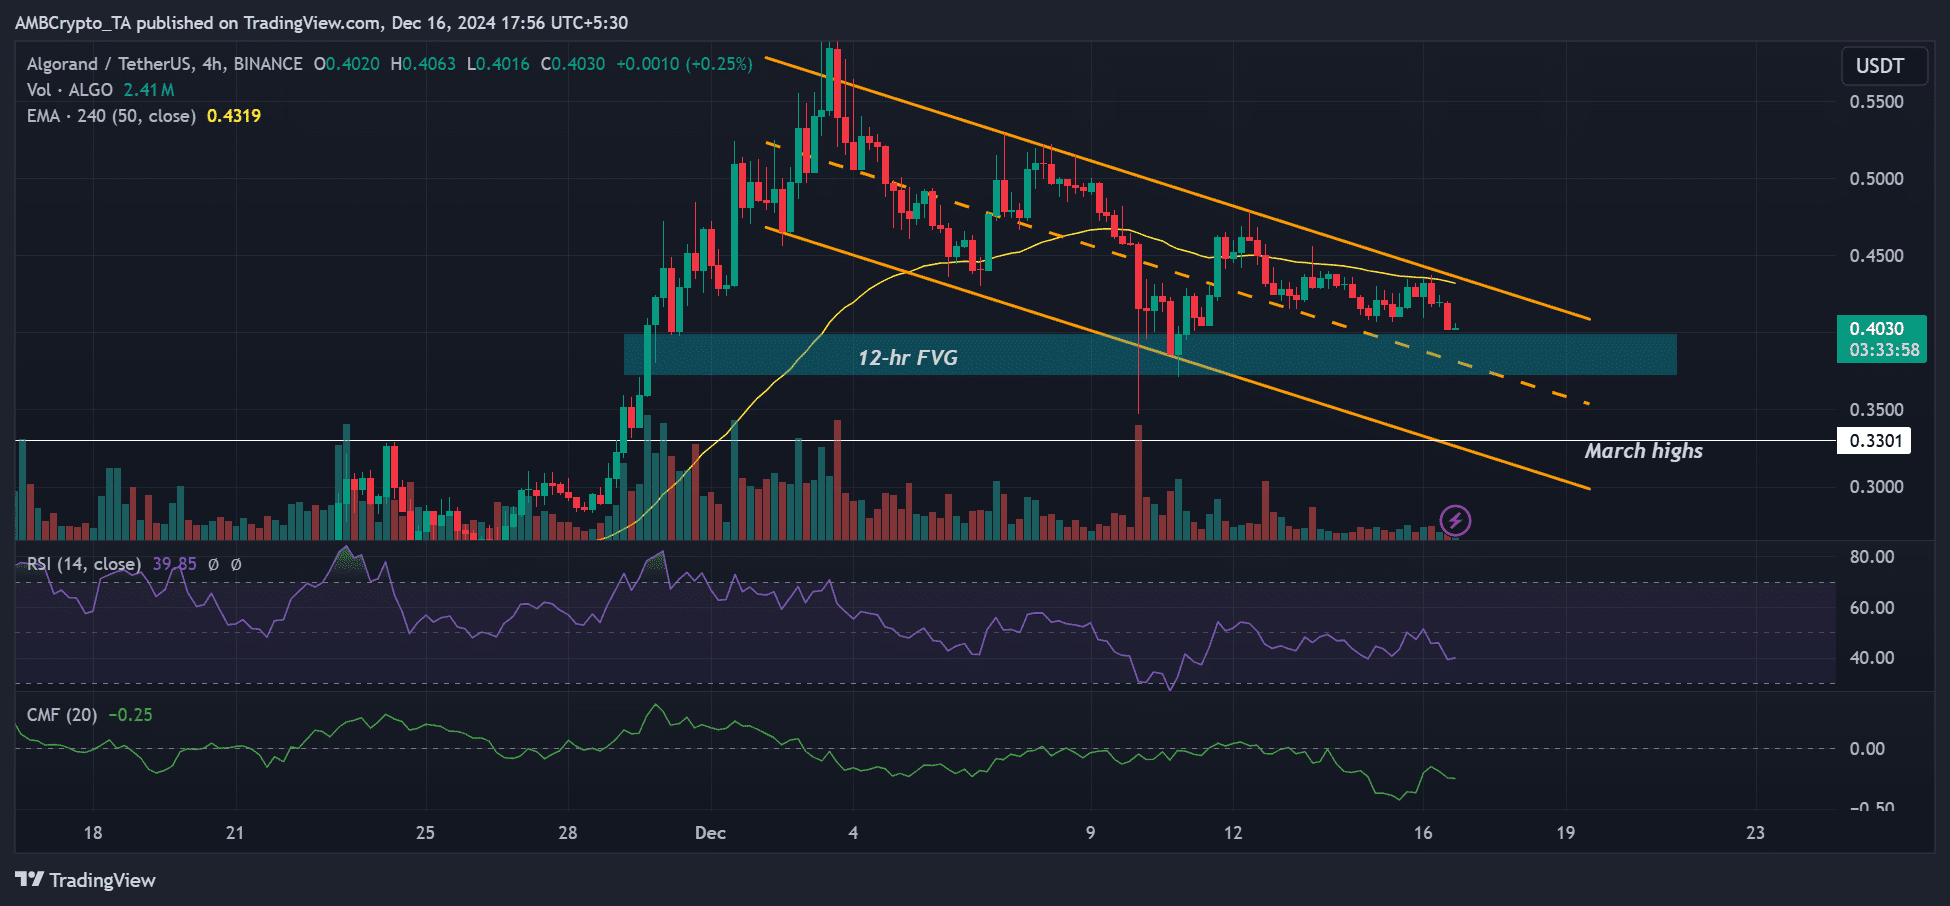
Task: Click the volume value 2.41 M
Action: coord(149,90)
